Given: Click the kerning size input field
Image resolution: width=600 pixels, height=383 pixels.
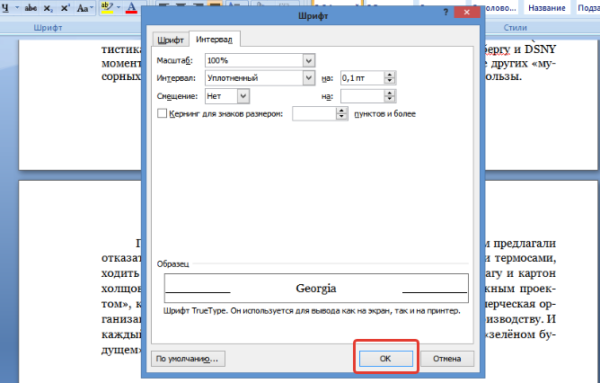Looking at the screenshot, I should click(315, 114).
